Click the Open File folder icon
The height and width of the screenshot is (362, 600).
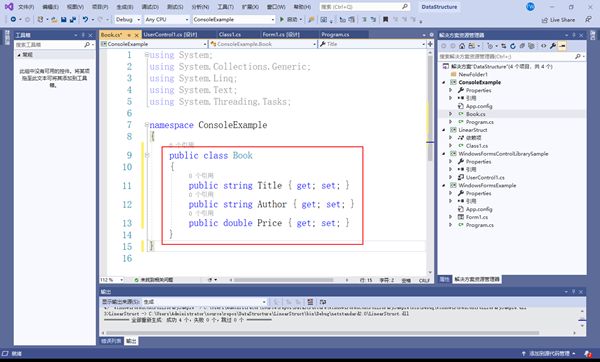[x=54, y=20]
